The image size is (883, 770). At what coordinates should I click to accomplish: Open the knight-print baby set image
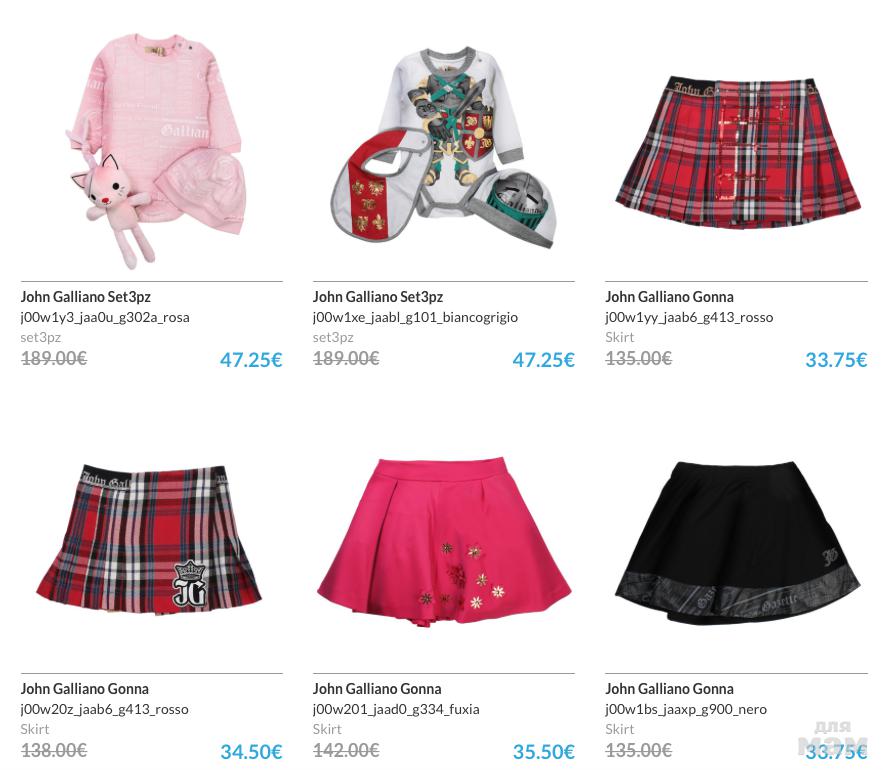pos(444,148)
